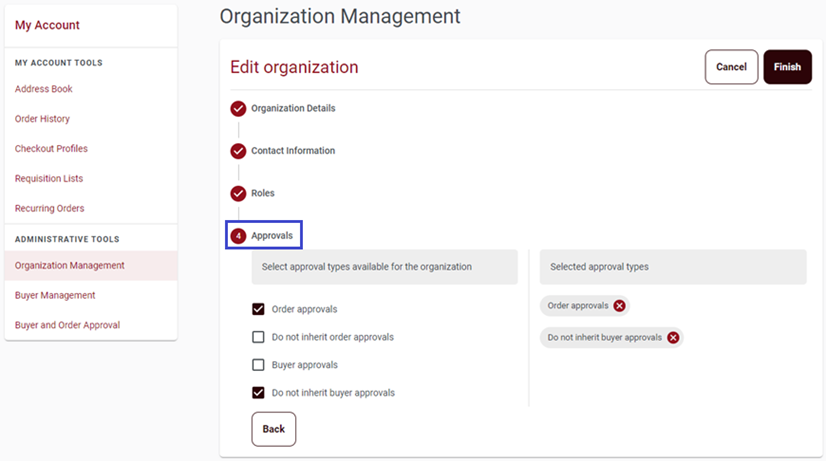This screenshot has width=826, height=461.
Task: Click the Edit organization heading
Action: coord(294,67)
